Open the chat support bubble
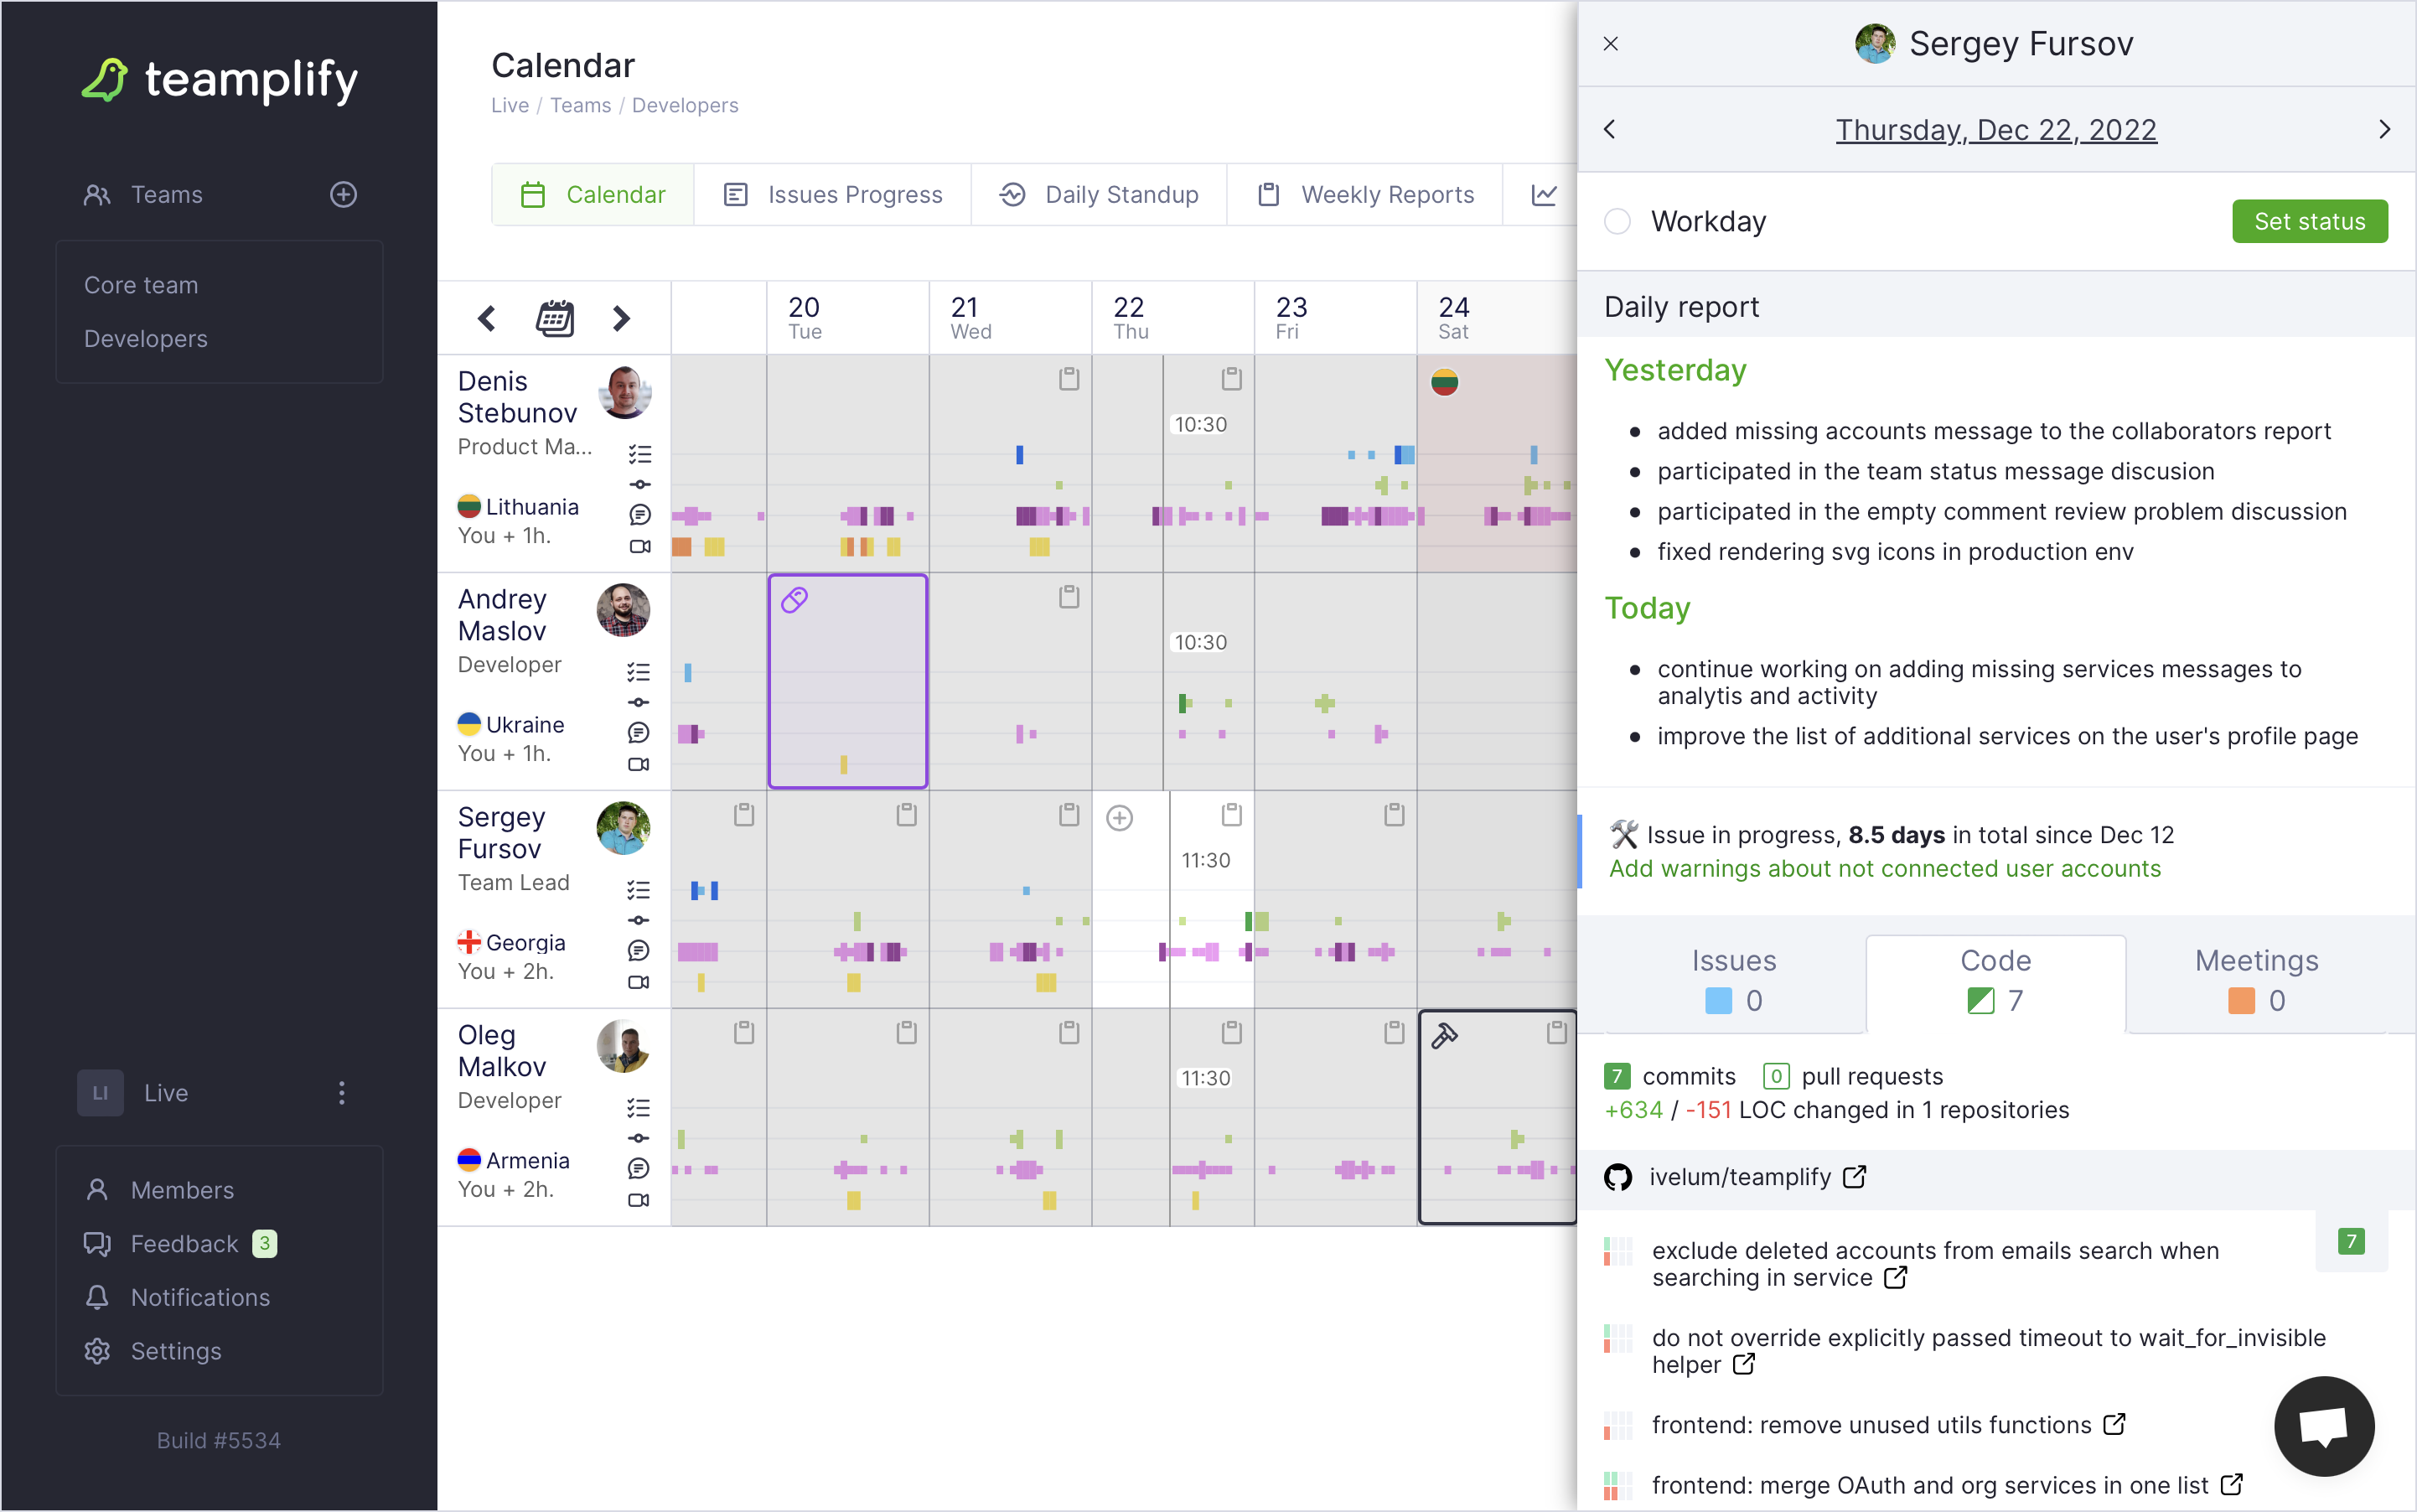 point(2323,1425)
